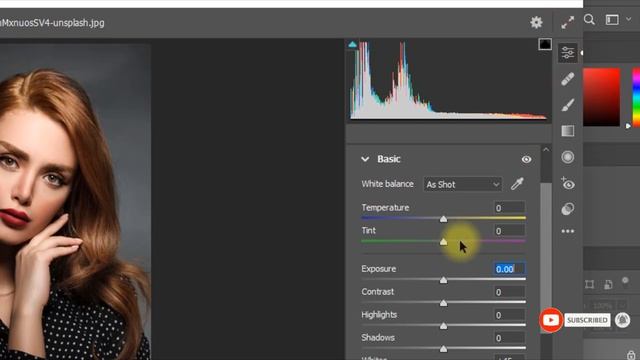The height and width of the screenshot is (360, 640).
Task: Click the unsplash.jpg file name title
Action: tap(52, 23)
